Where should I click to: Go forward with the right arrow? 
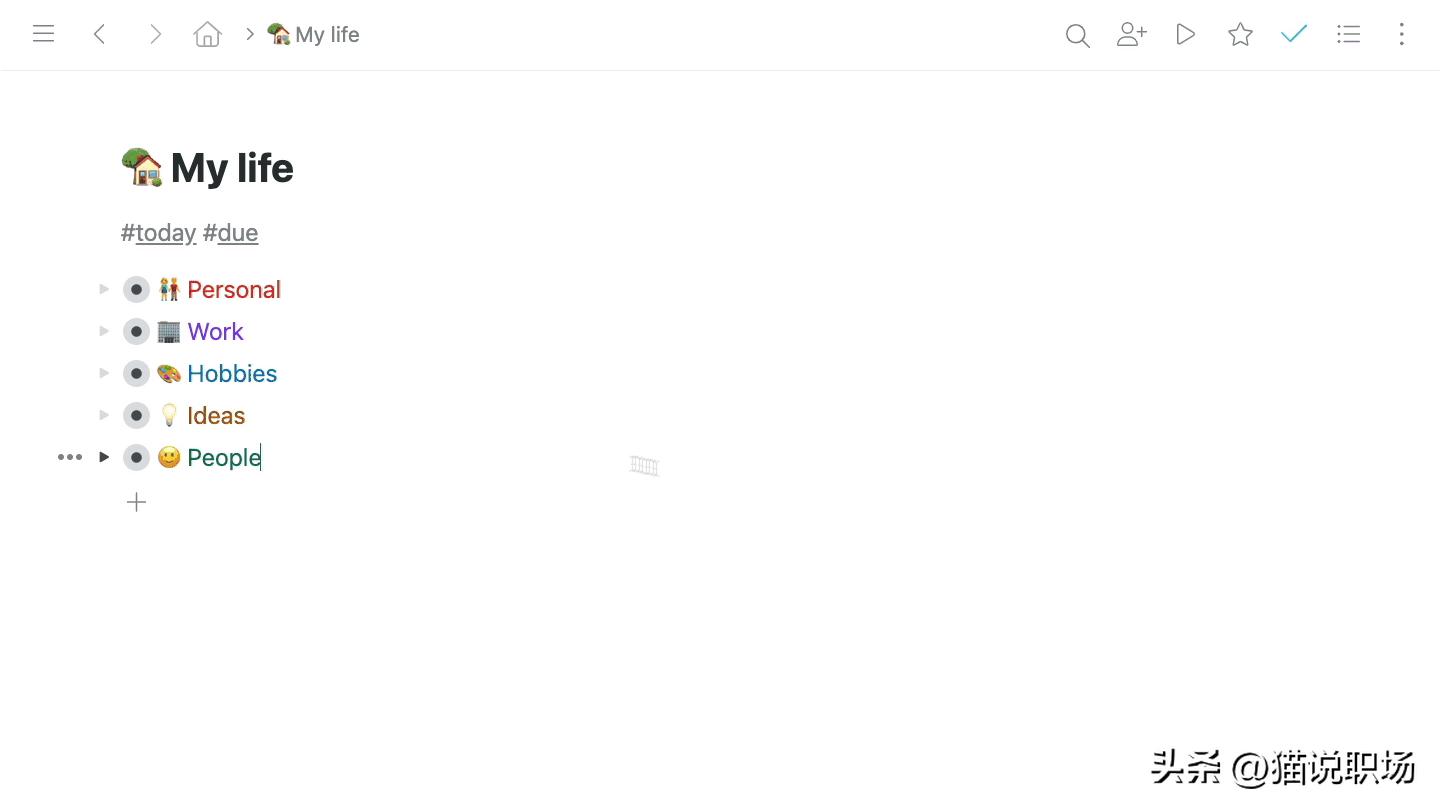[x=155, y=34]
